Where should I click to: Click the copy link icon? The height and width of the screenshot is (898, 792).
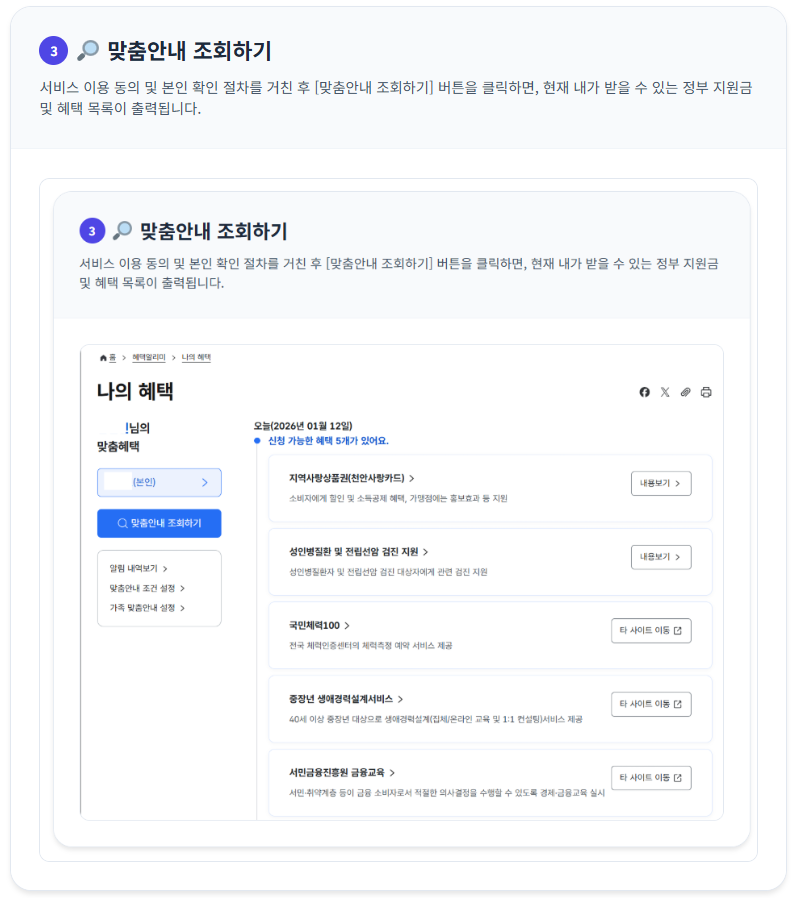[685, 392]
